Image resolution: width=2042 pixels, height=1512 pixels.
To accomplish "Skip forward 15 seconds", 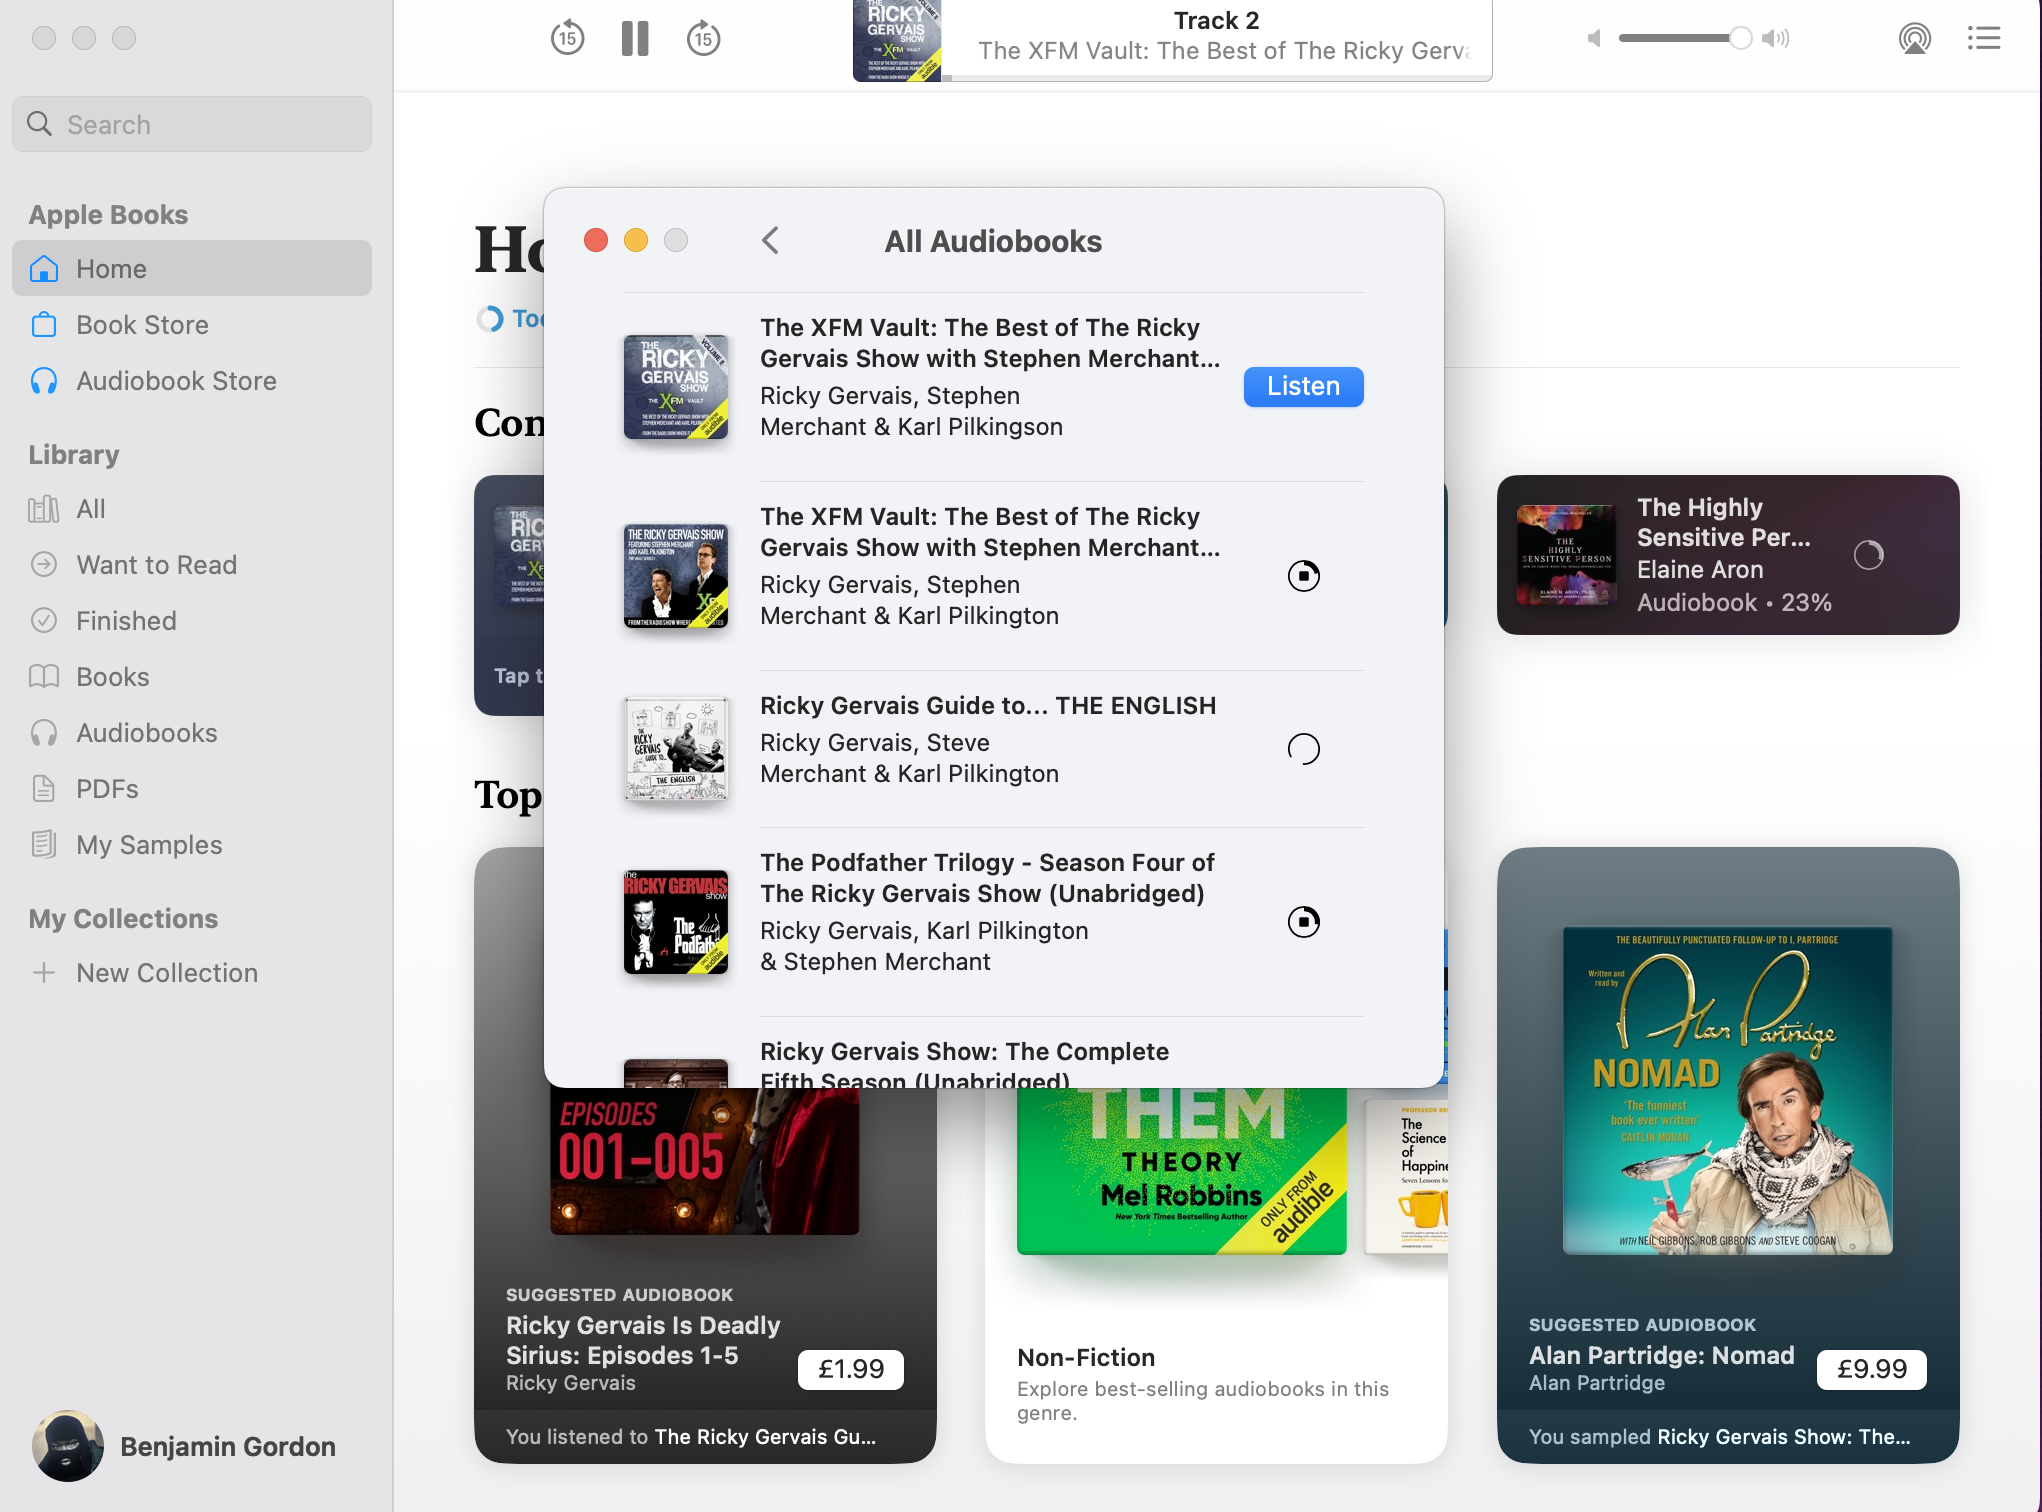I will click(703, 38).
